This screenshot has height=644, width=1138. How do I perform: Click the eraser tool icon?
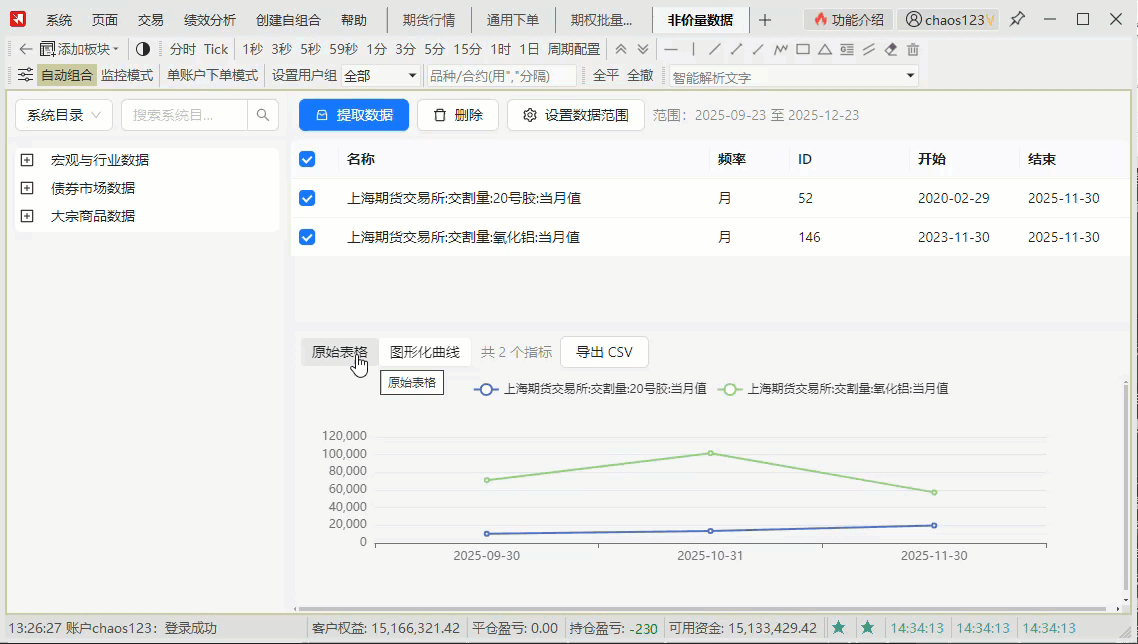click(x=891, y=49)
